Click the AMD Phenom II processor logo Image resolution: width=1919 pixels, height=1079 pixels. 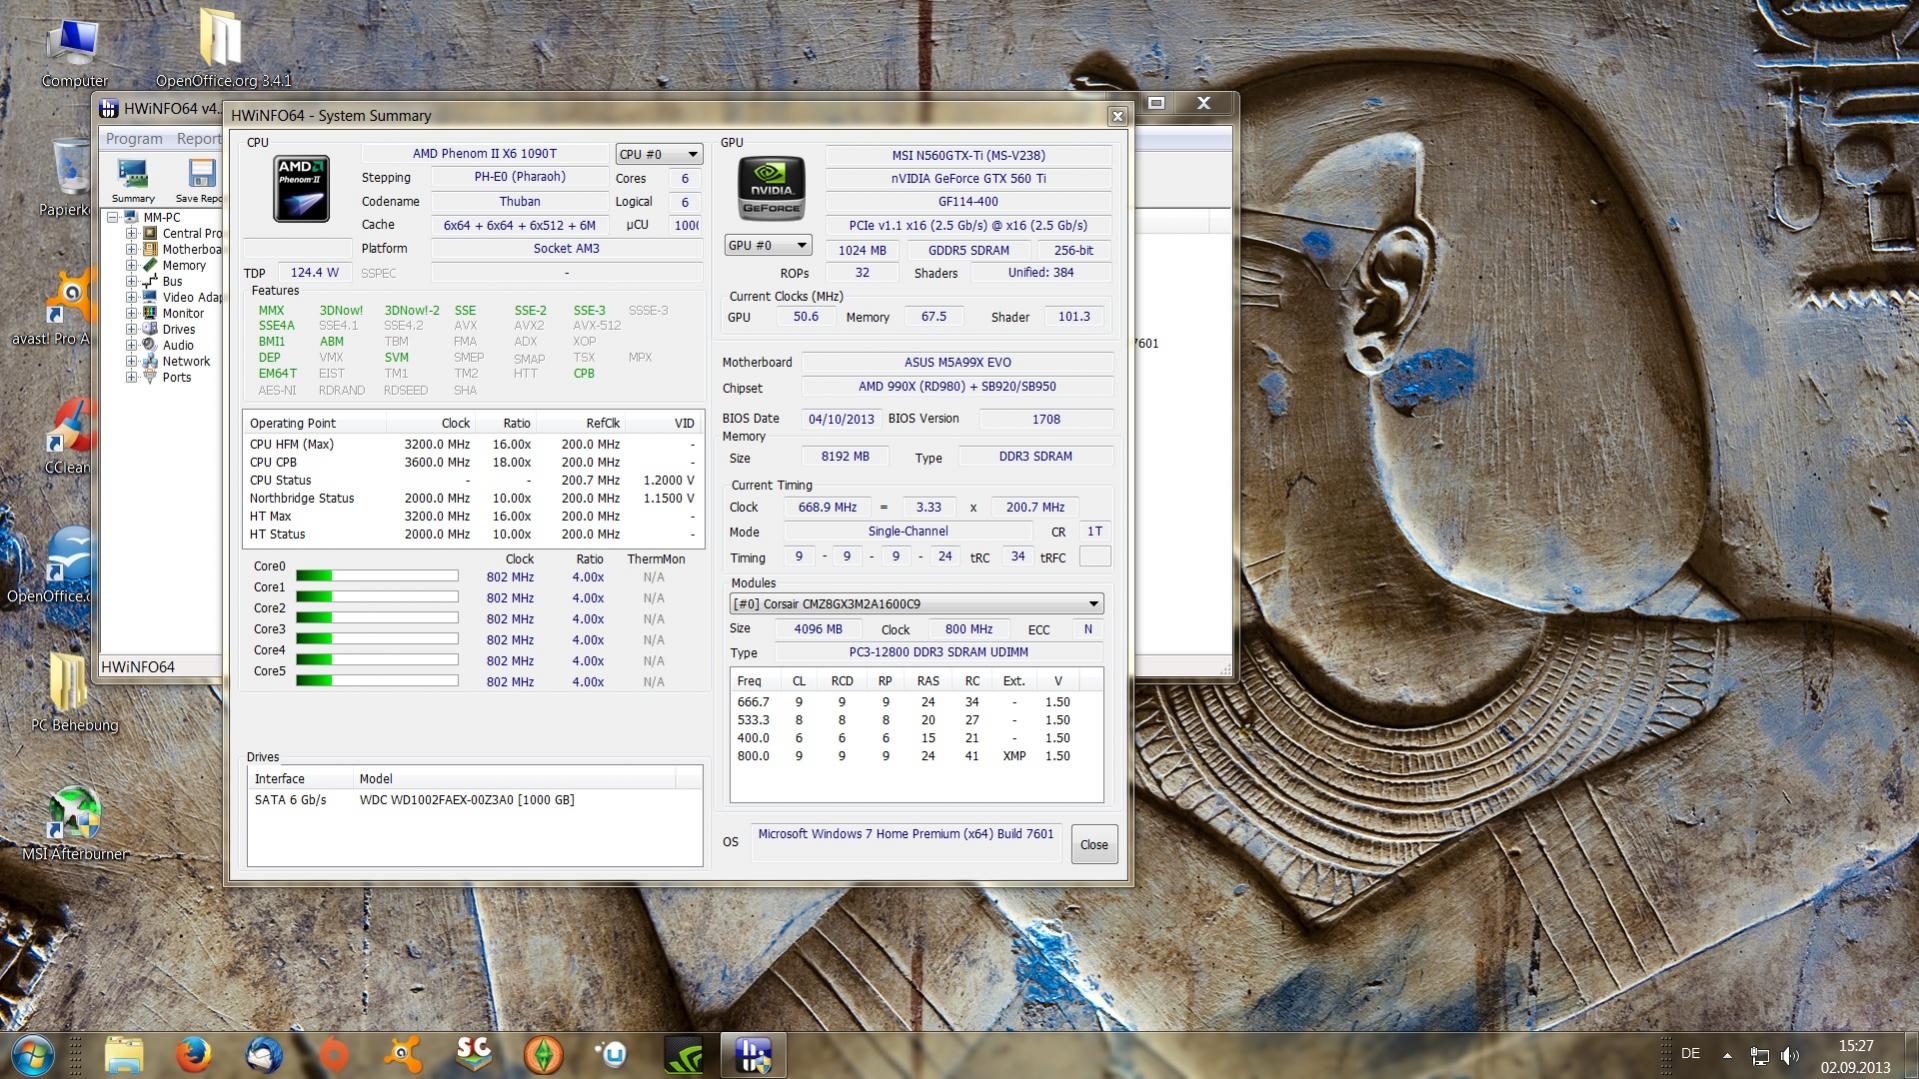[x=301, y=189]
